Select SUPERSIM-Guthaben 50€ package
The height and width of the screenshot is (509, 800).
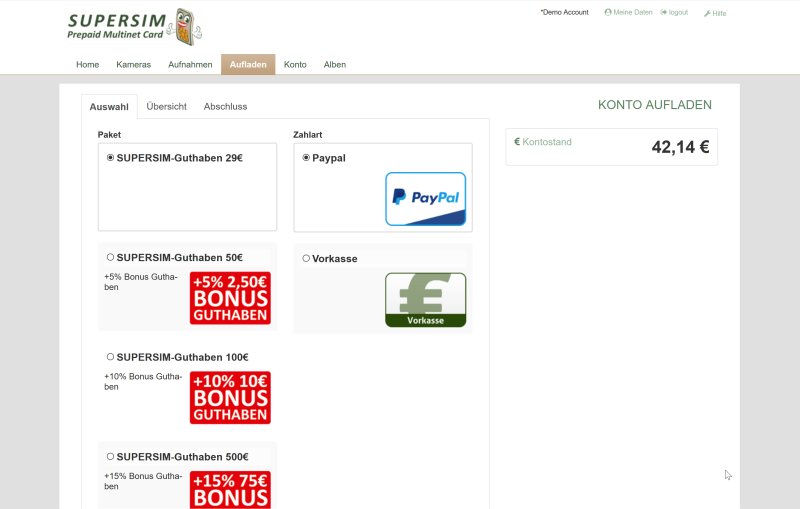pyautogui.click(x=110, y=257)
